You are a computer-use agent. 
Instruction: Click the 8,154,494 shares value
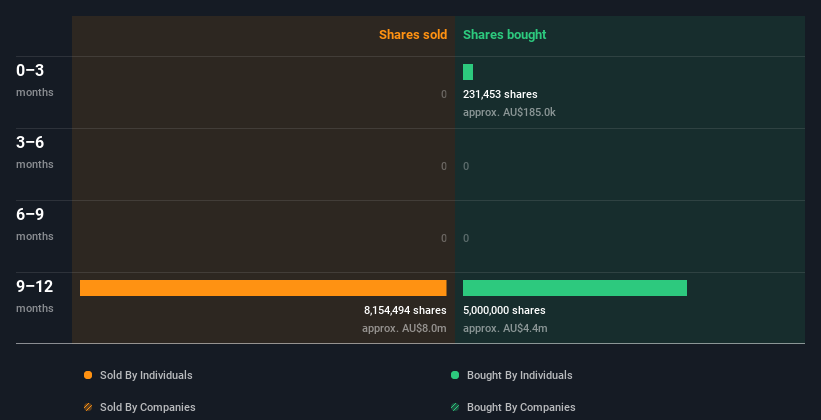coord(405,311)
